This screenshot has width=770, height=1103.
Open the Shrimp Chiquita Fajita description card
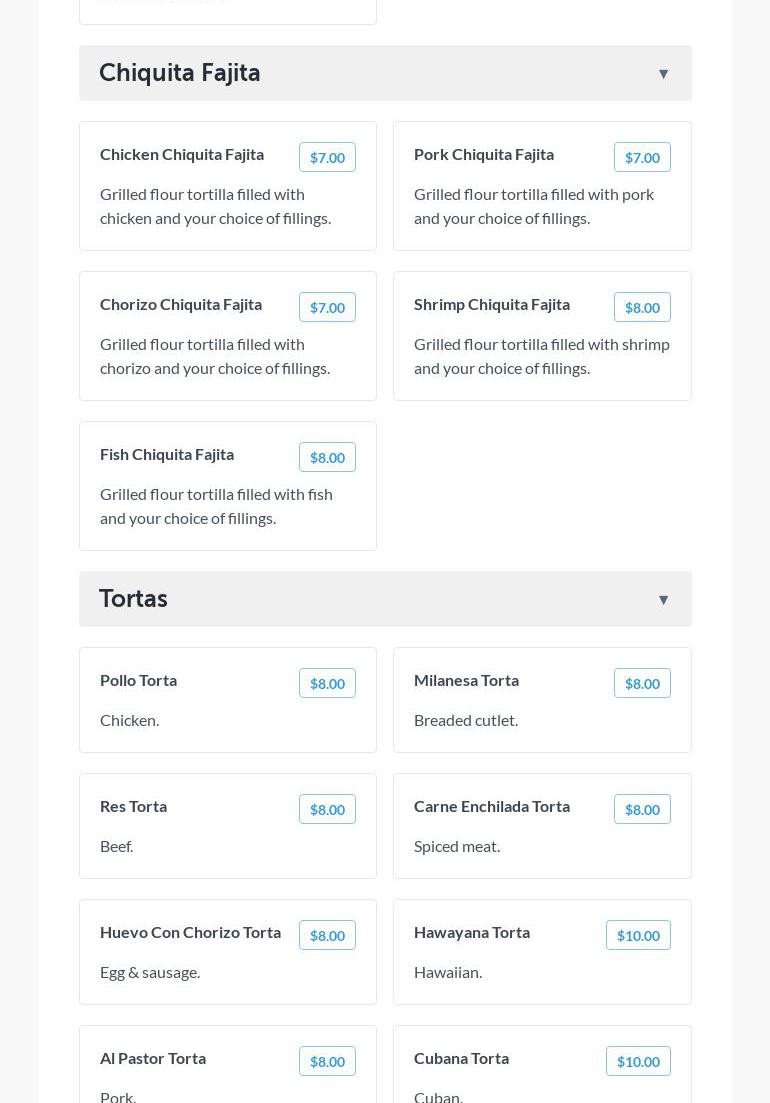point(541,356)
